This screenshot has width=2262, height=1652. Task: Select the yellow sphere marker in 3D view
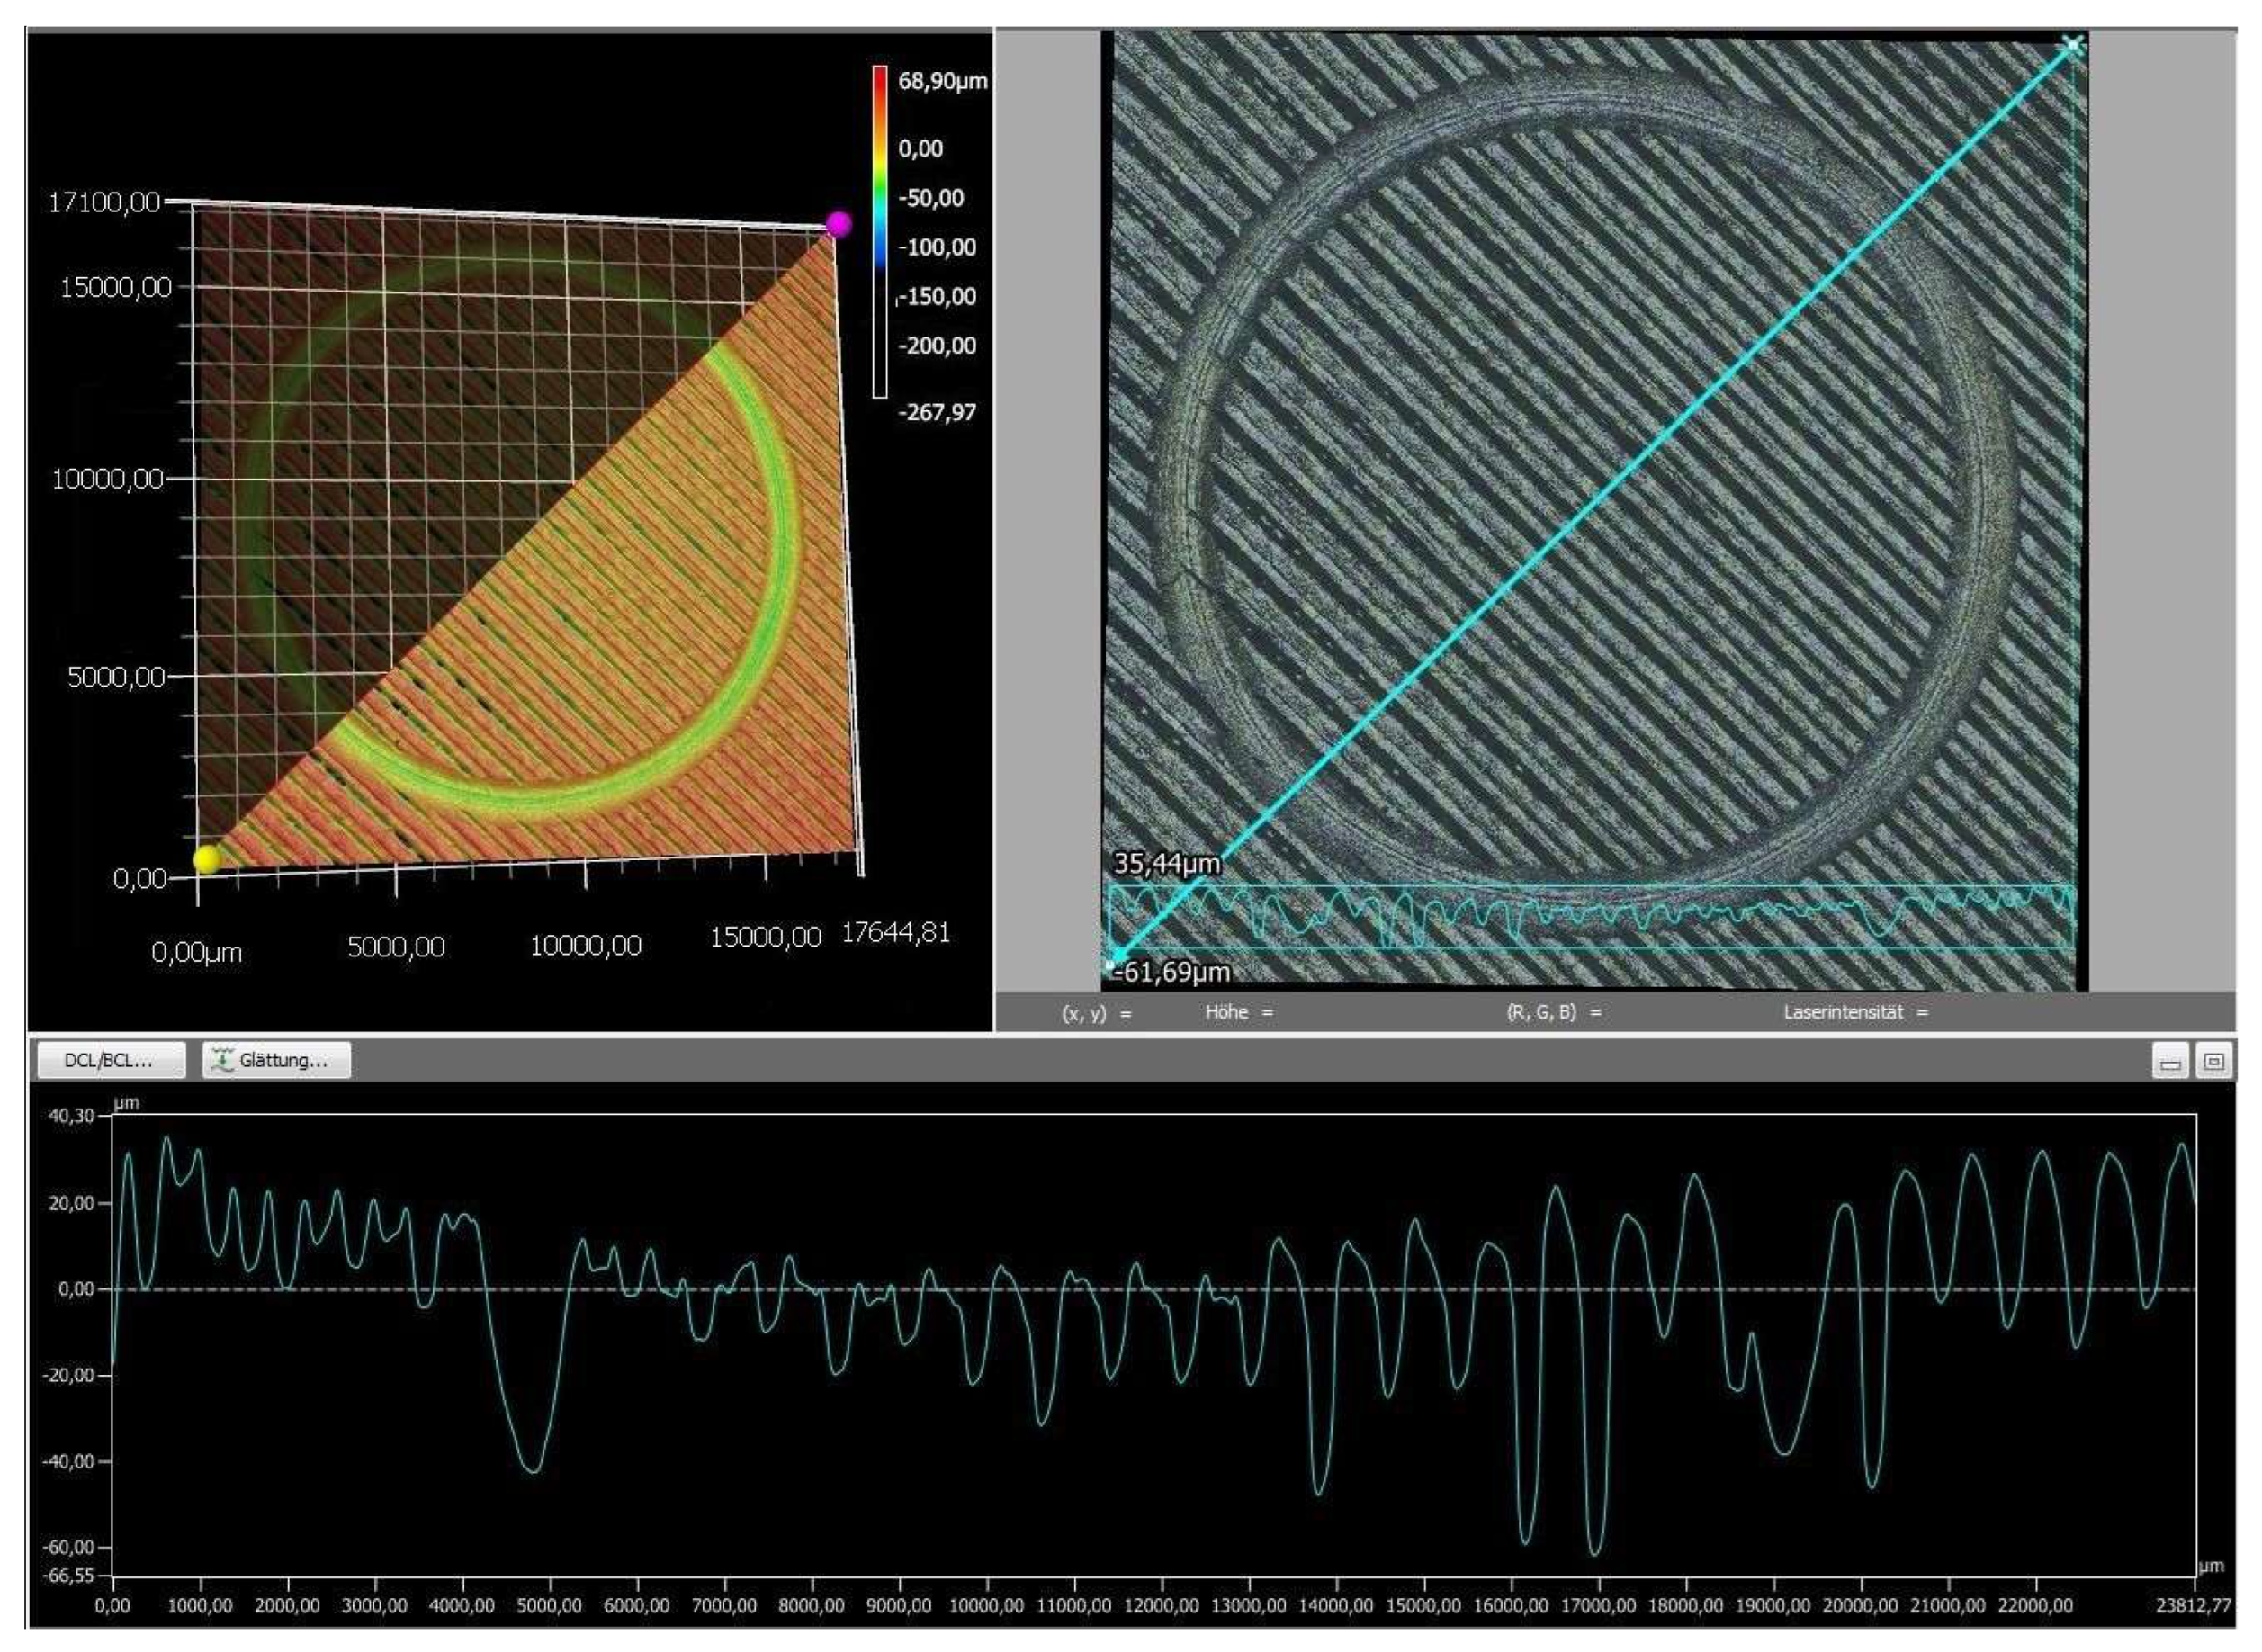pyautogui.click(x=206, y=859)
